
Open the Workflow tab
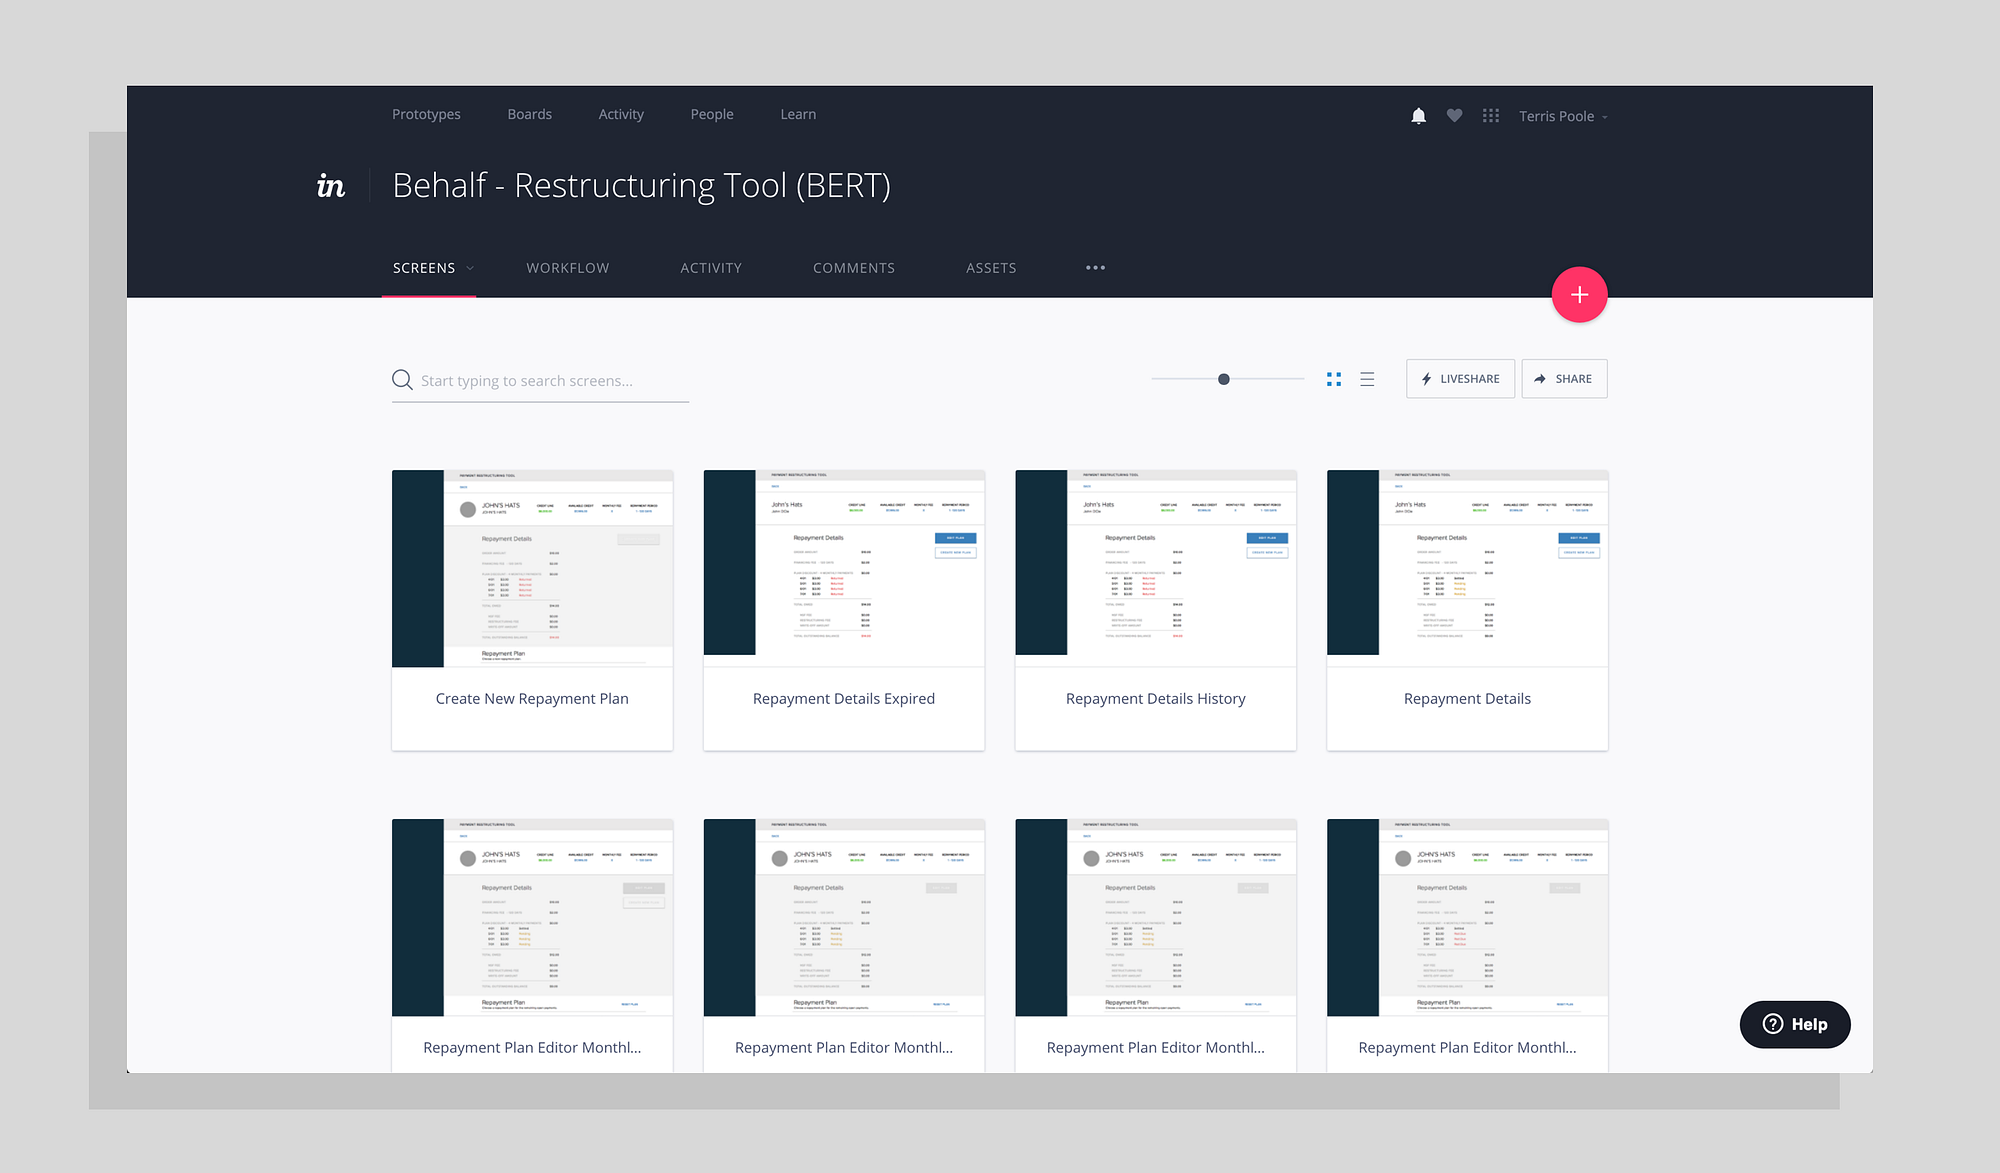(567, 268)
